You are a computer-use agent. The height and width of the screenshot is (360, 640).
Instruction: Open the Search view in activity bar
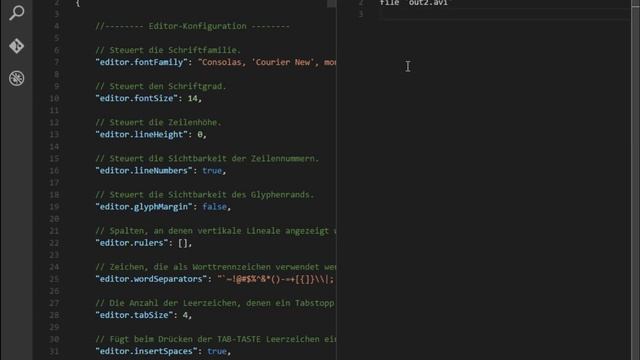16,13
